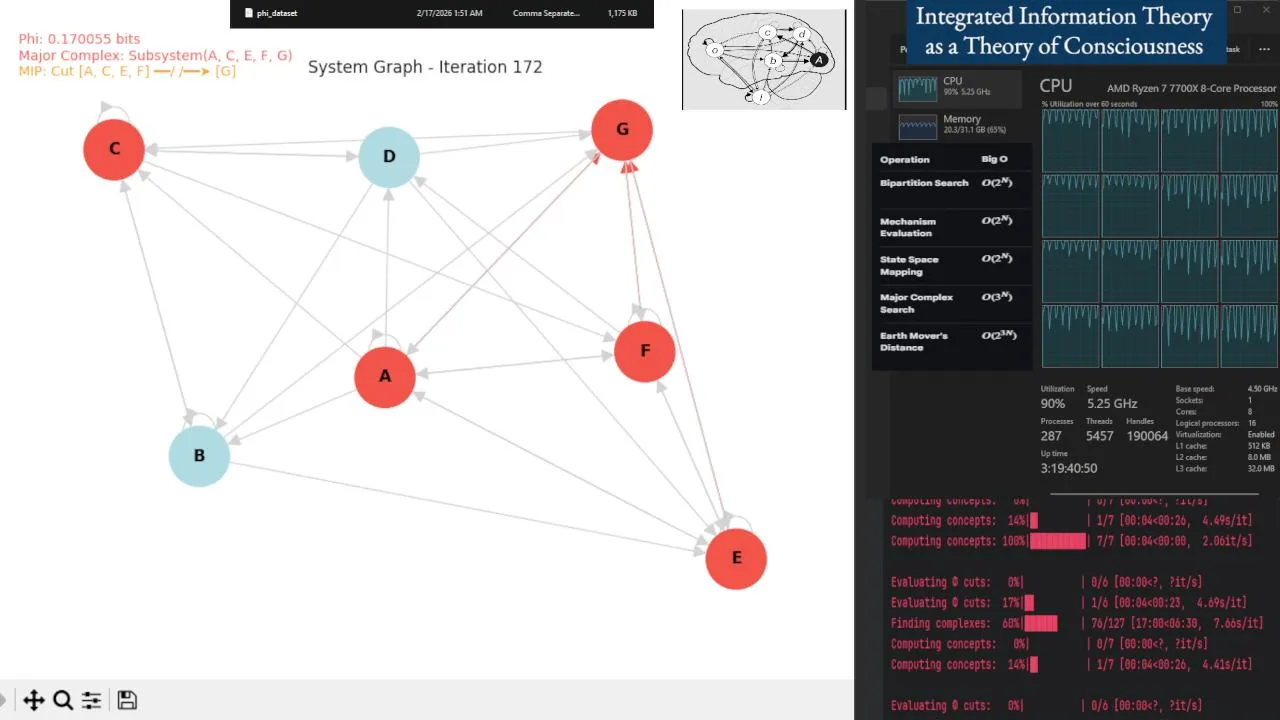The image size is (1280, 720).
Task: Maximize the Task Manager window
Action: click(1237, 10)
